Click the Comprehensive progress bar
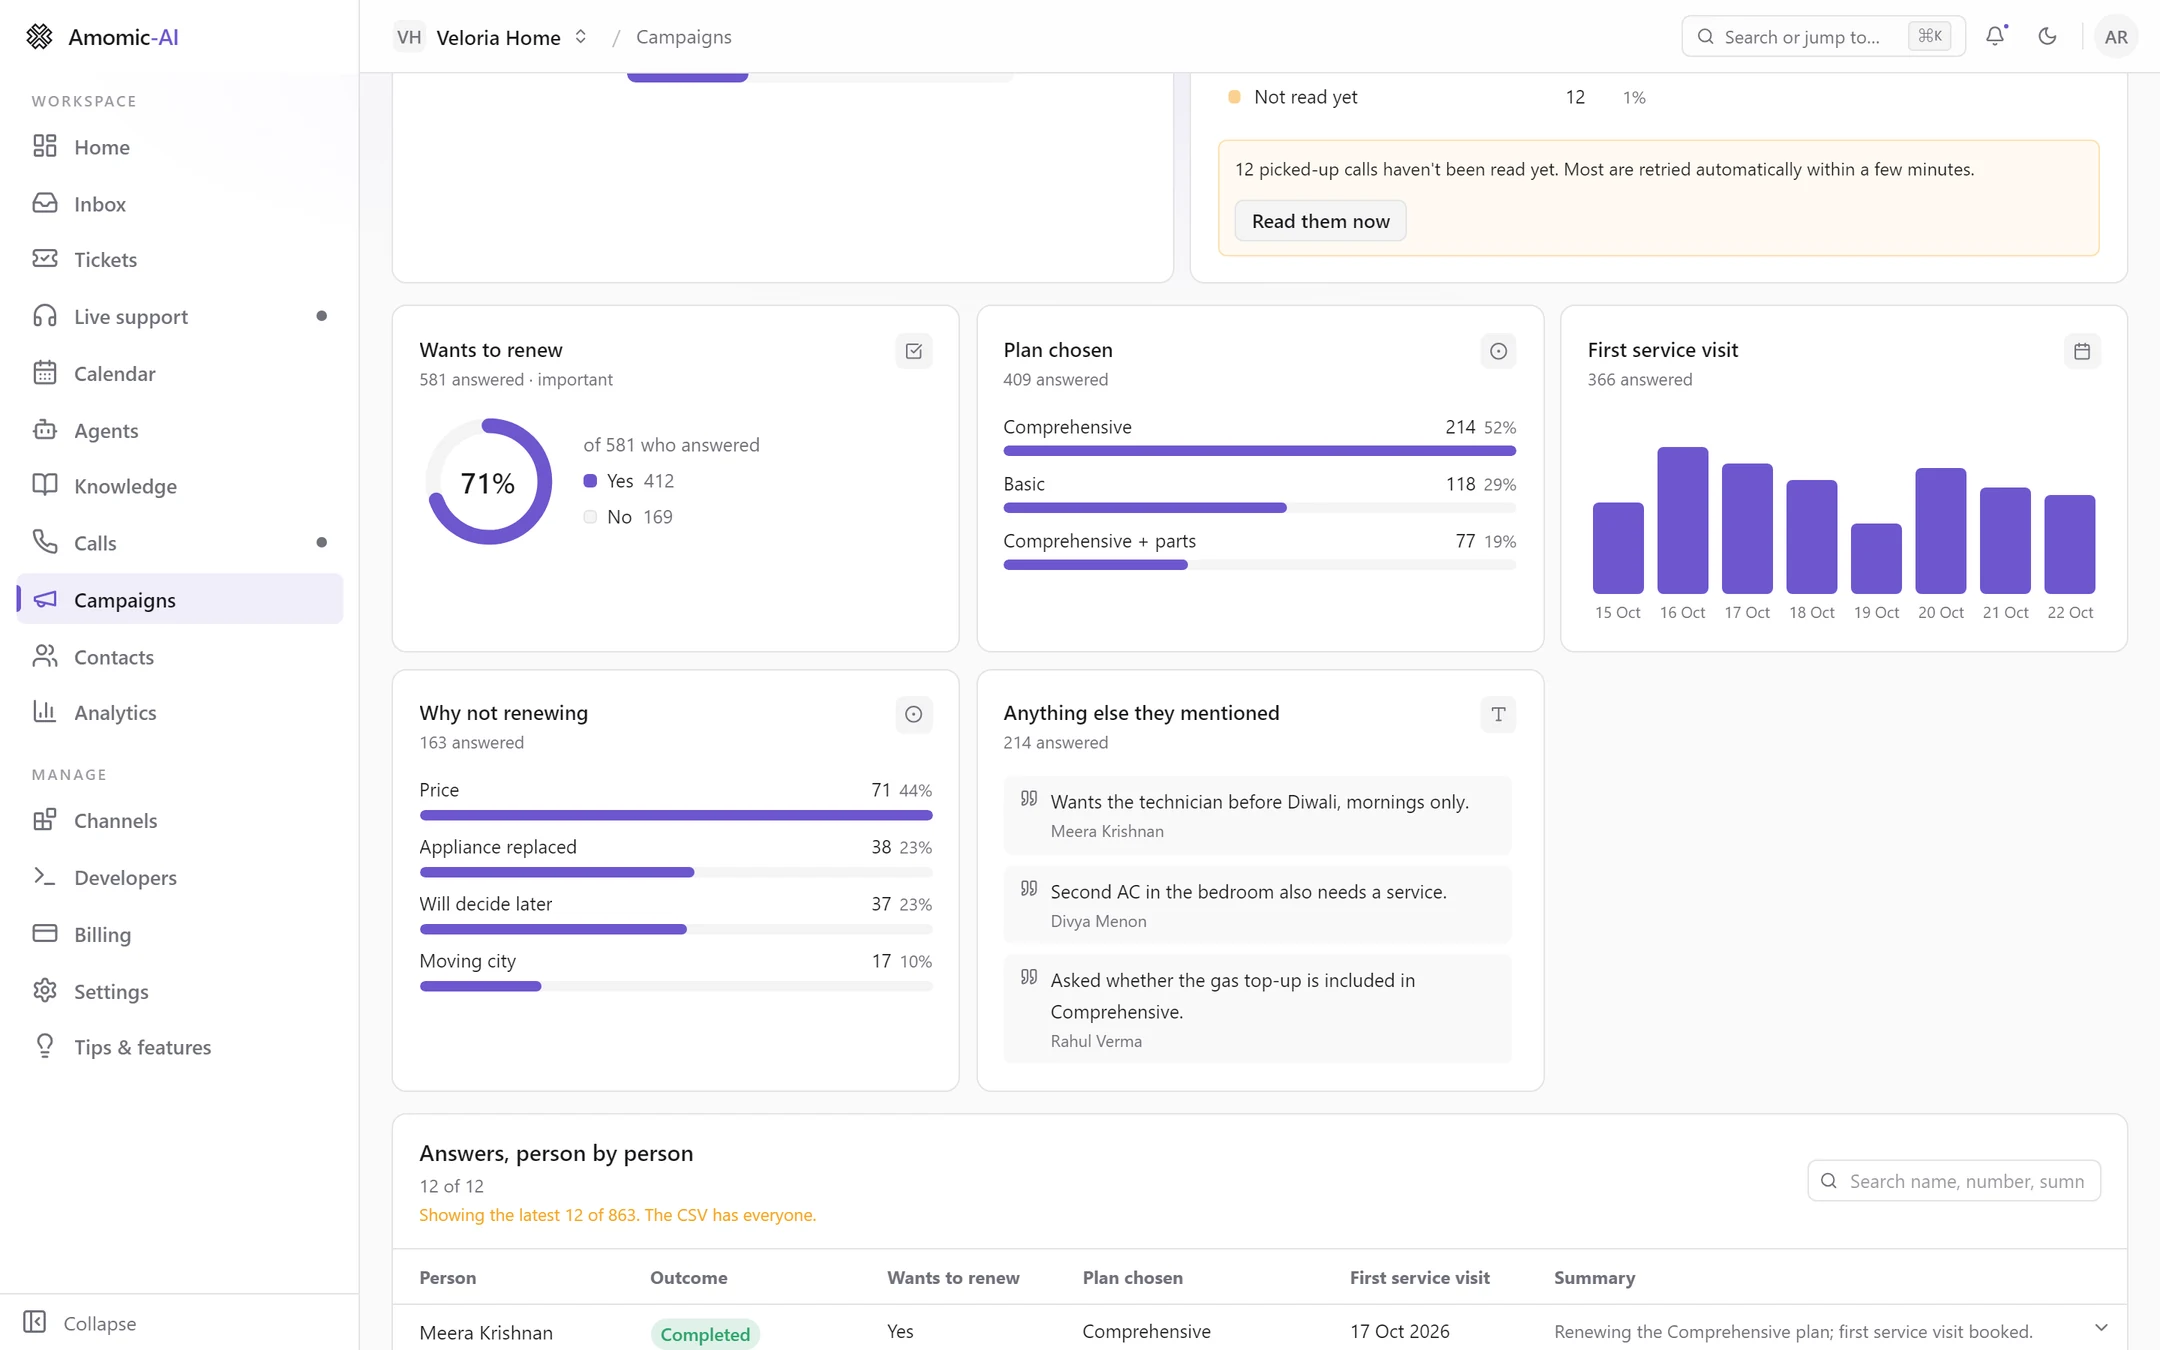2160x1350 pixels. (x=1259, y=451)
